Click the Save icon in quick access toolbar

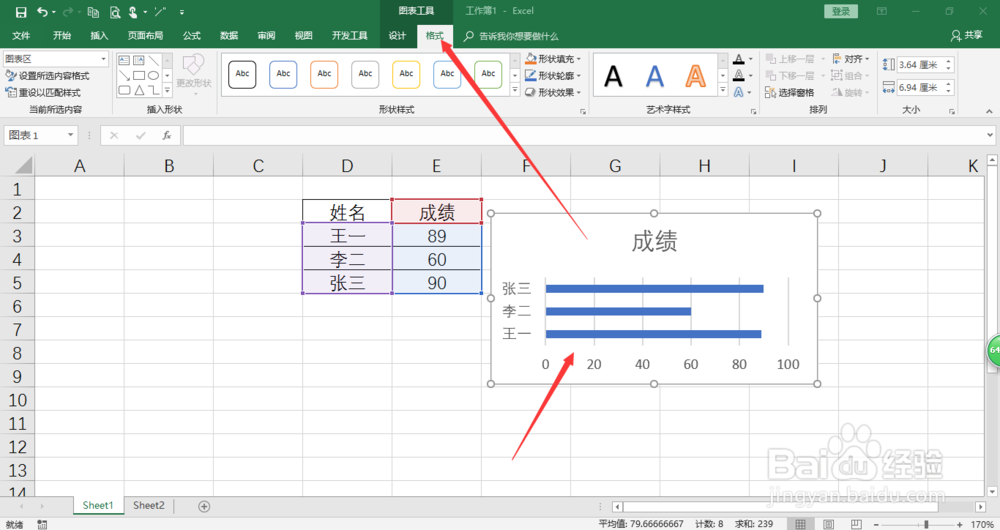click(21, 12)
